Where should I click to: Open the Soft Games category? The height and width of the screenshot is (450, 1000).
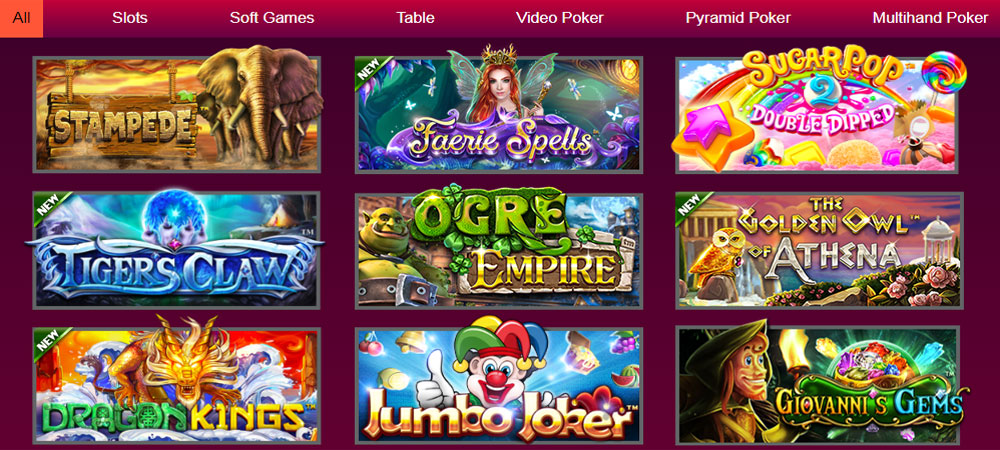tap(272, 18)
